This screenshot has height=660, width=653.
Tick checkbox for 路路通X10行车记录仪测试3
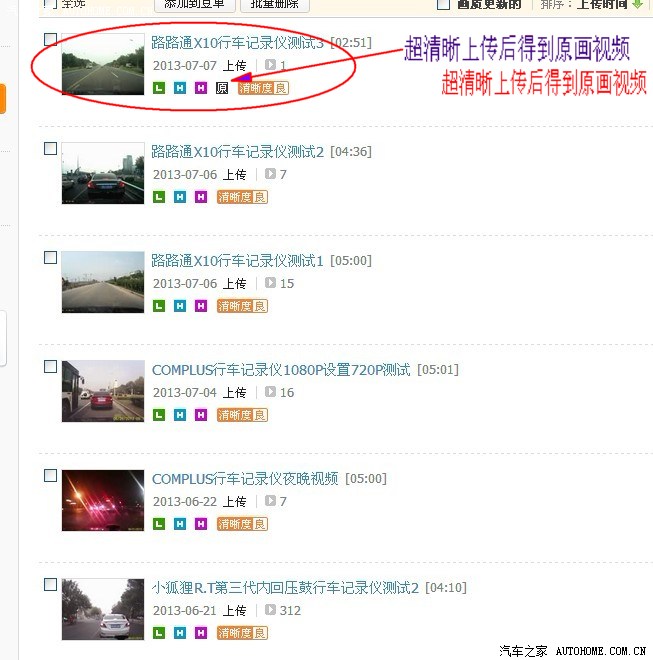51,40
